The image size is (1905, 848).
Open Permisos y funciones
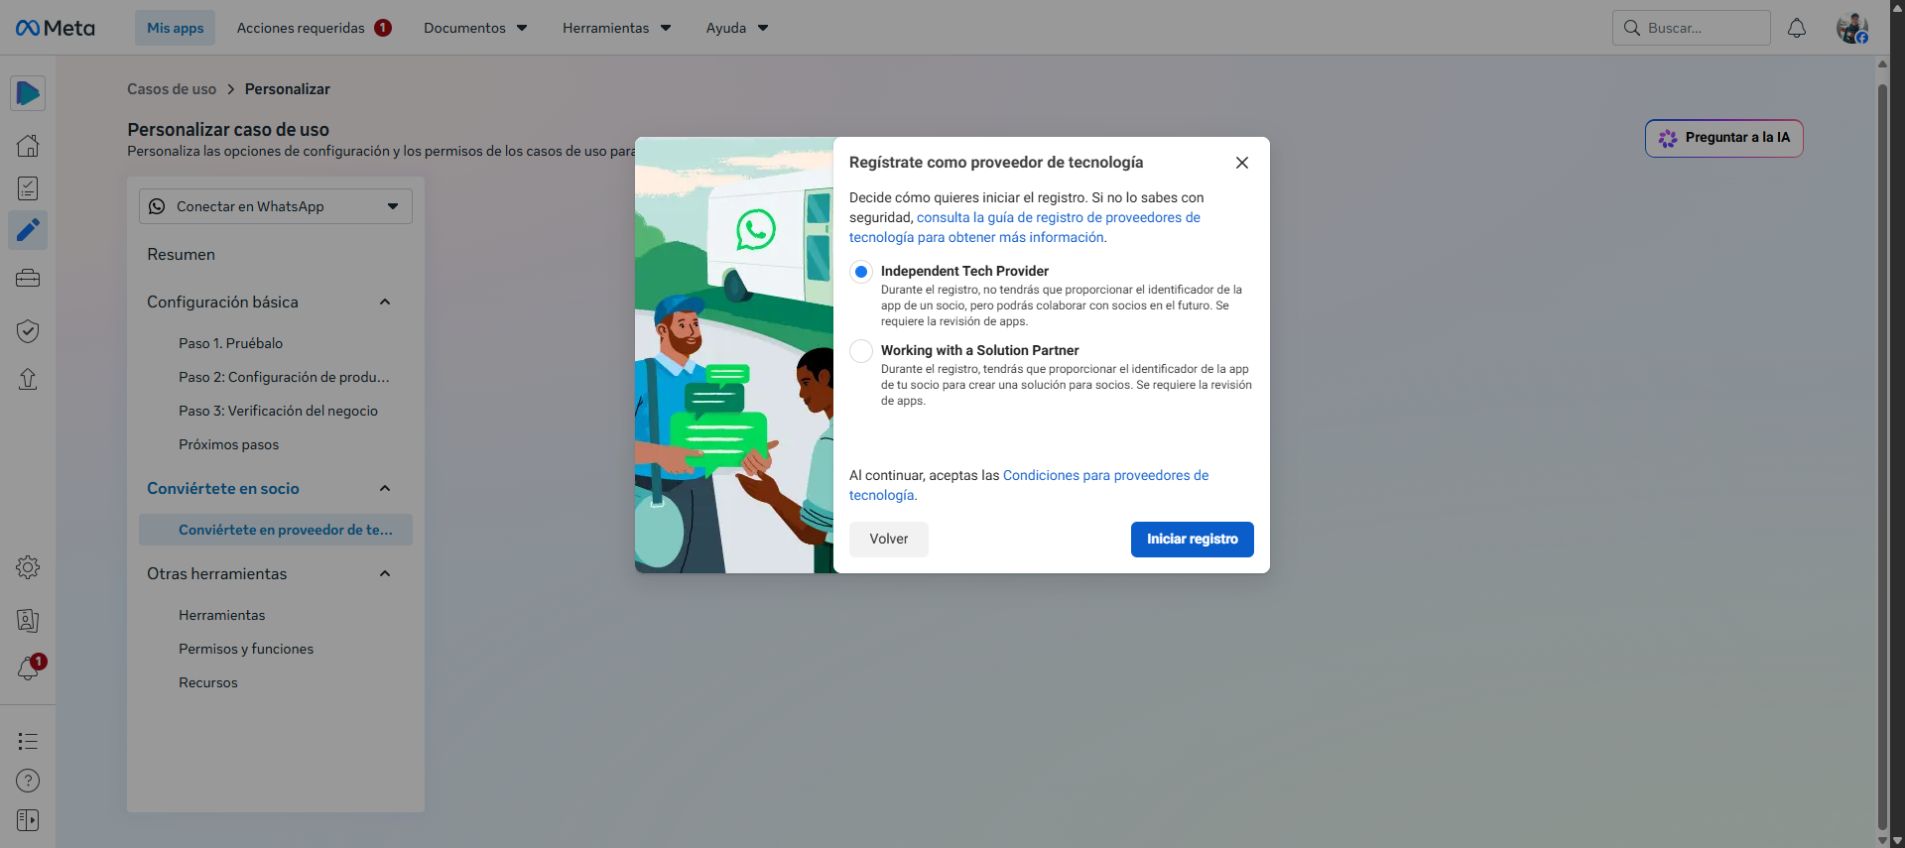(x=246, y=649)
